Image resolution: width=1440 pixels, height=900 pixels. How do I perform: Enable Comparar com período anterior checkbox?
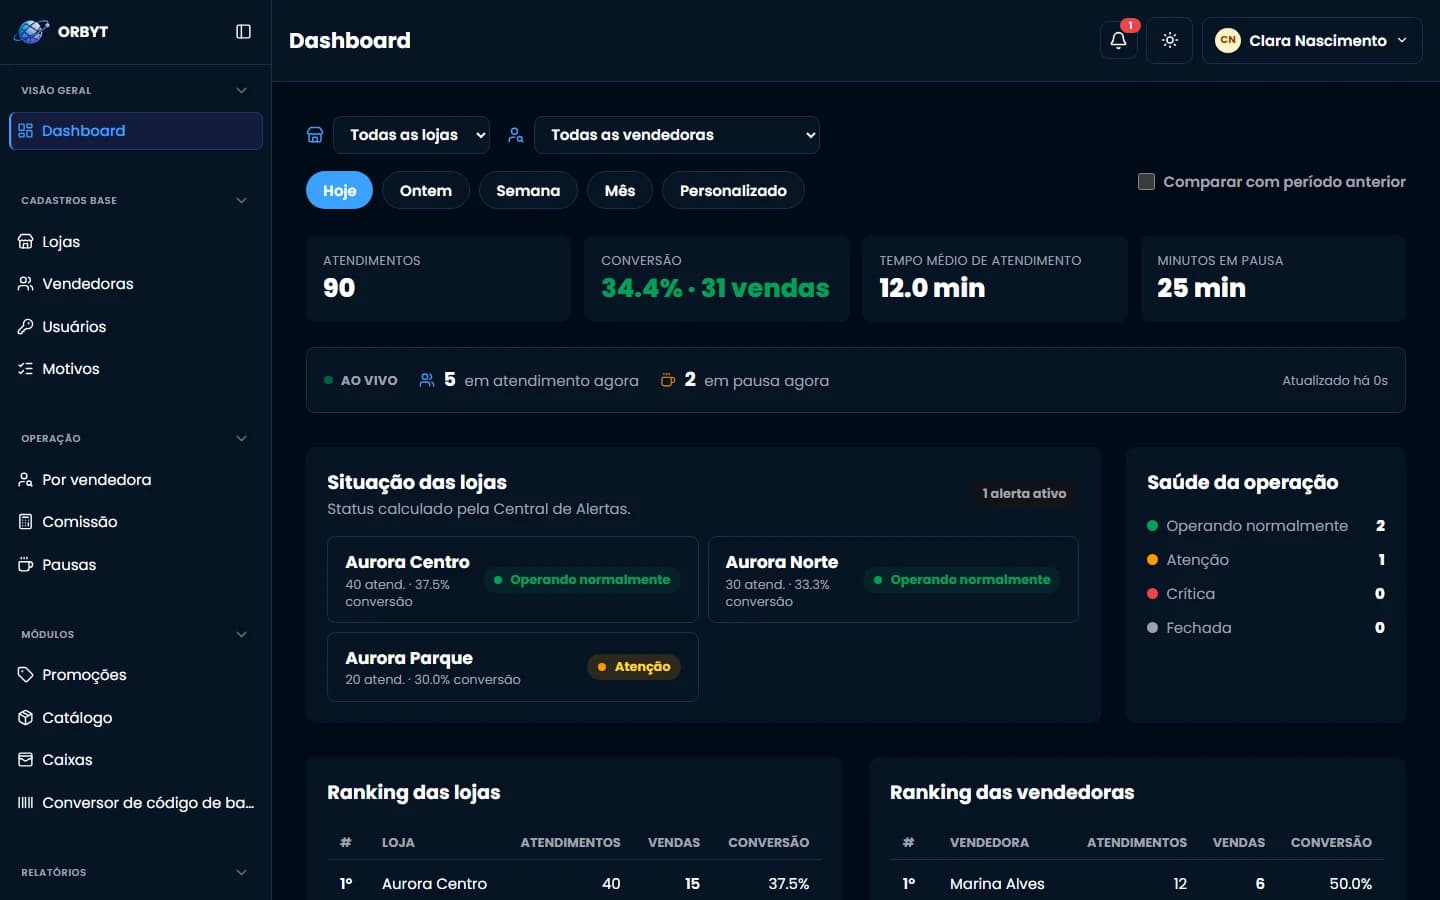click(1147, 182)
